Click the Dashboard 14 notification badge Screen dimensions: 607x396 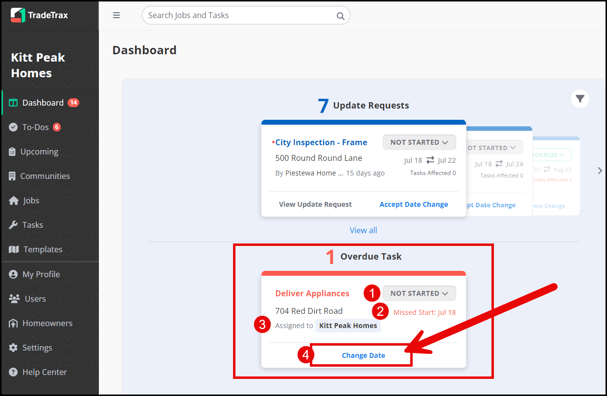(x=73, y=103)
